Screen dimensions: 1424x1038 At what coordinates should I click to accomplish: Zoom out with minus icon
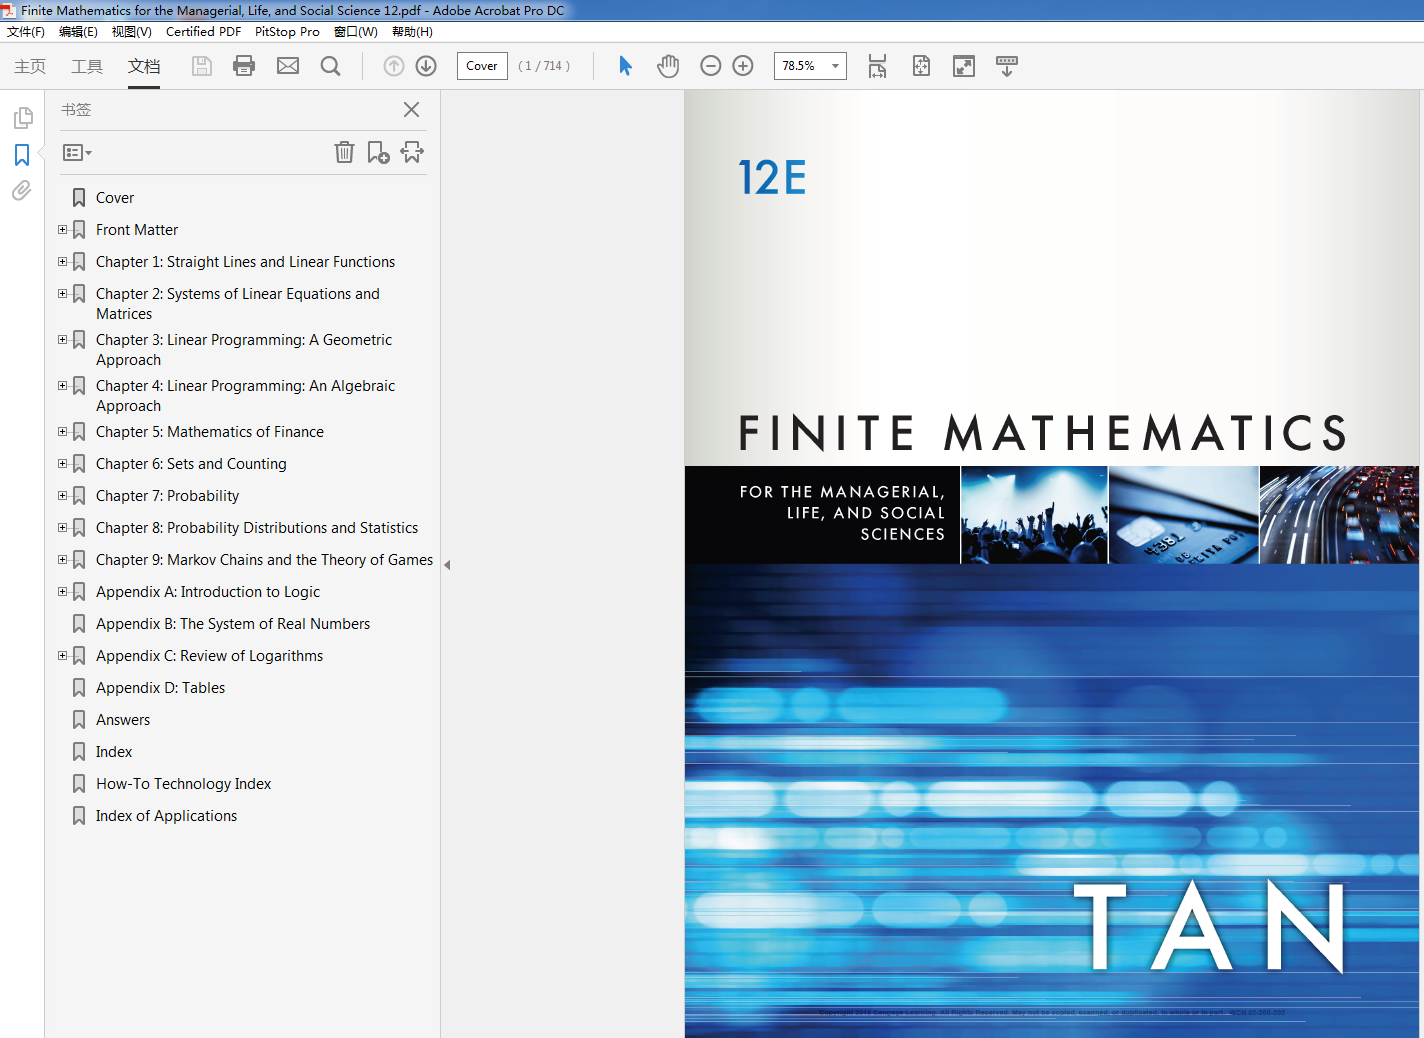pos(711,66)
